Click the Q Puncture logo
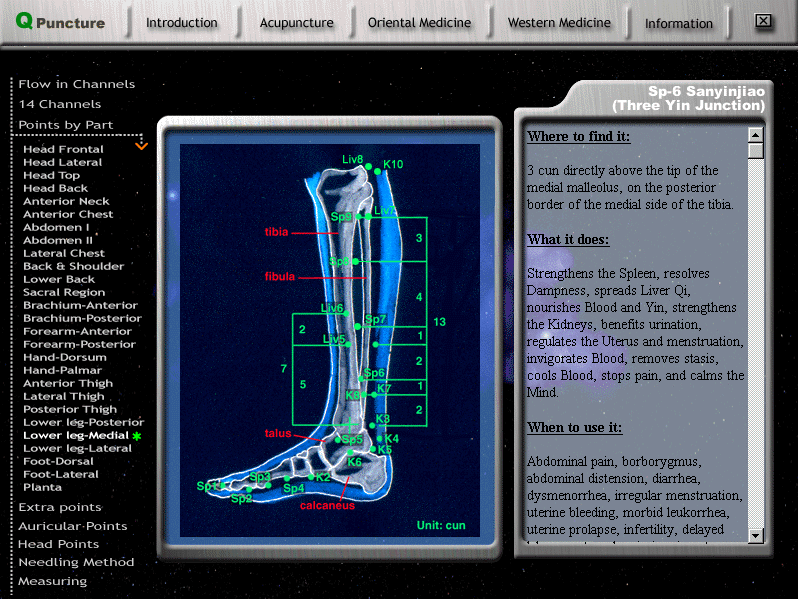 click(x=61, y=23)
